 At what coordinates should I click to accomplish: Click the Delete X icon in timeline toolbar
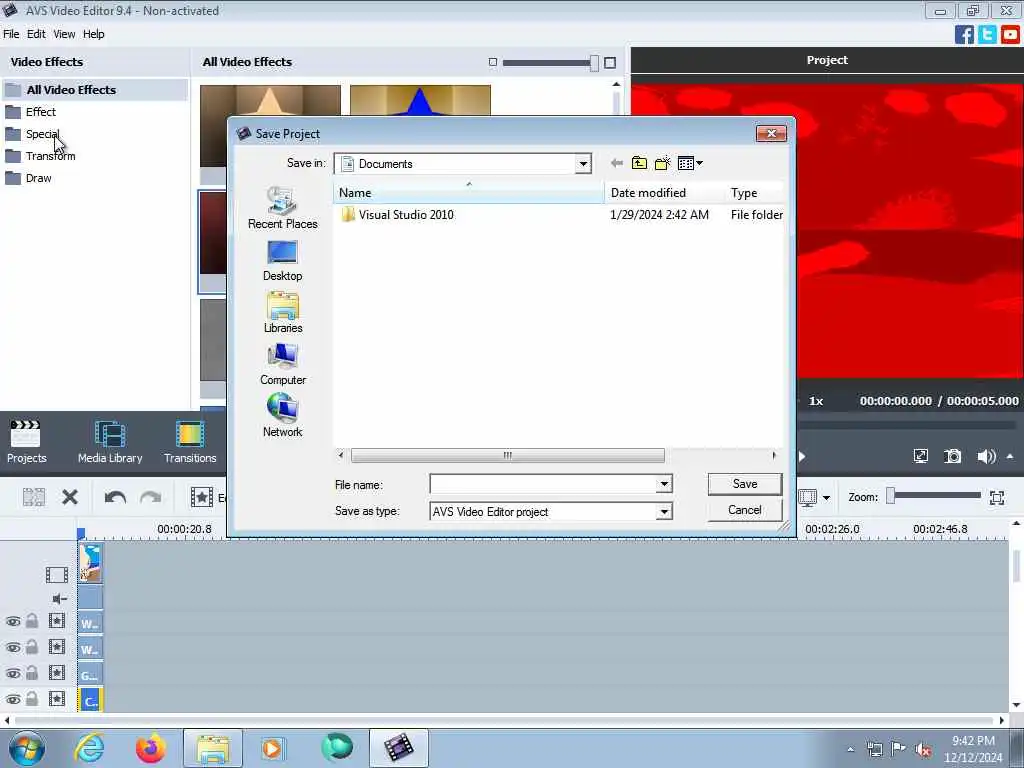coord(70,498)
